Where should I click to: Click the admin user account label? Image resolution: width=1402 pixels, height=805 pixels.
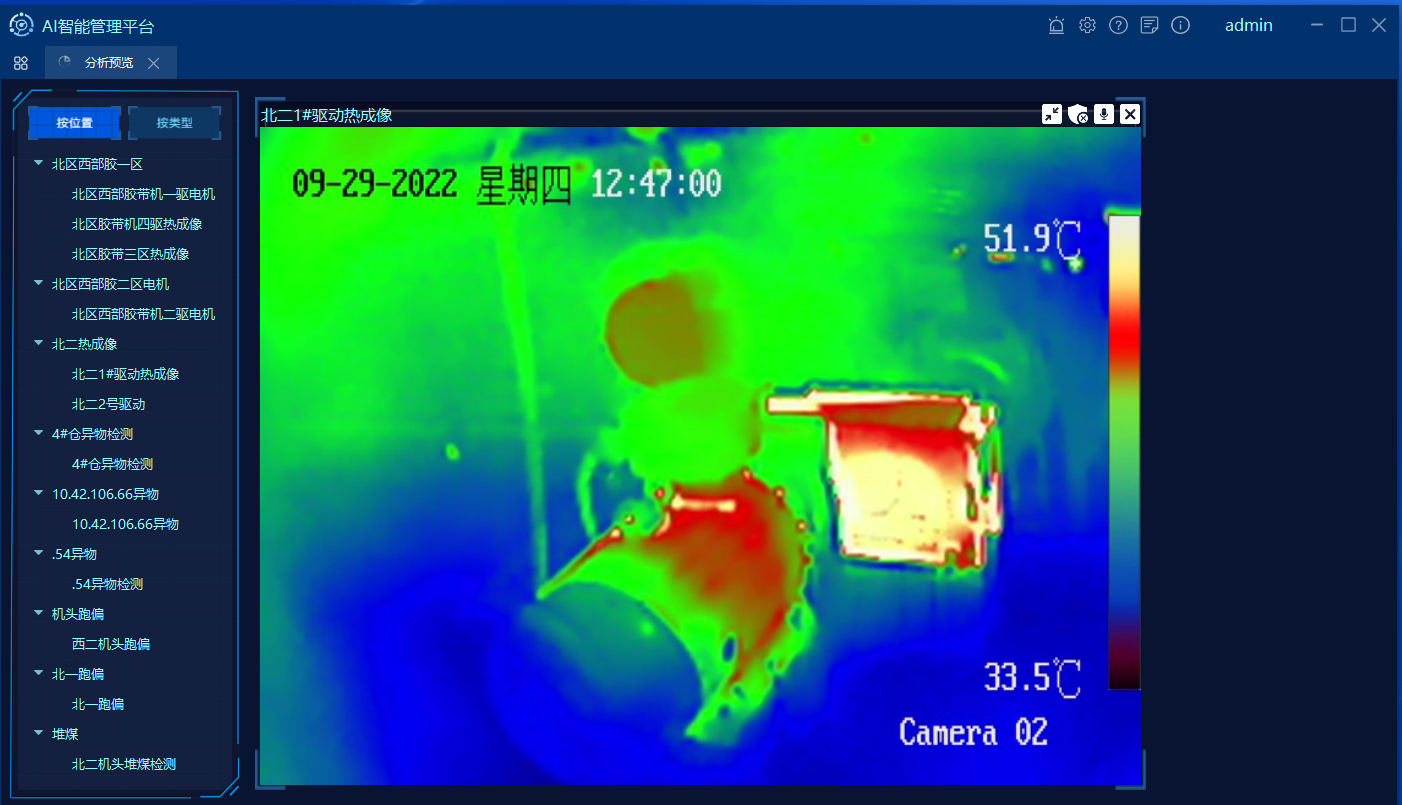point(1249,26)
